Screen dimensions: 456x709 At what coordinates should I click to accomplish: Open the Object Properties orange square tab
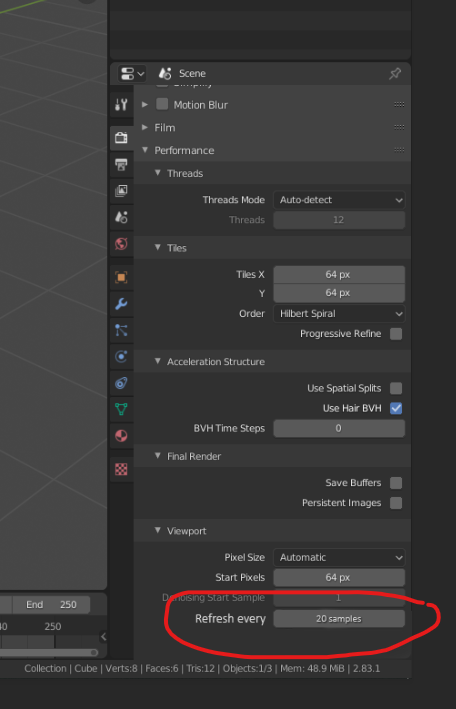coord(121,277)
